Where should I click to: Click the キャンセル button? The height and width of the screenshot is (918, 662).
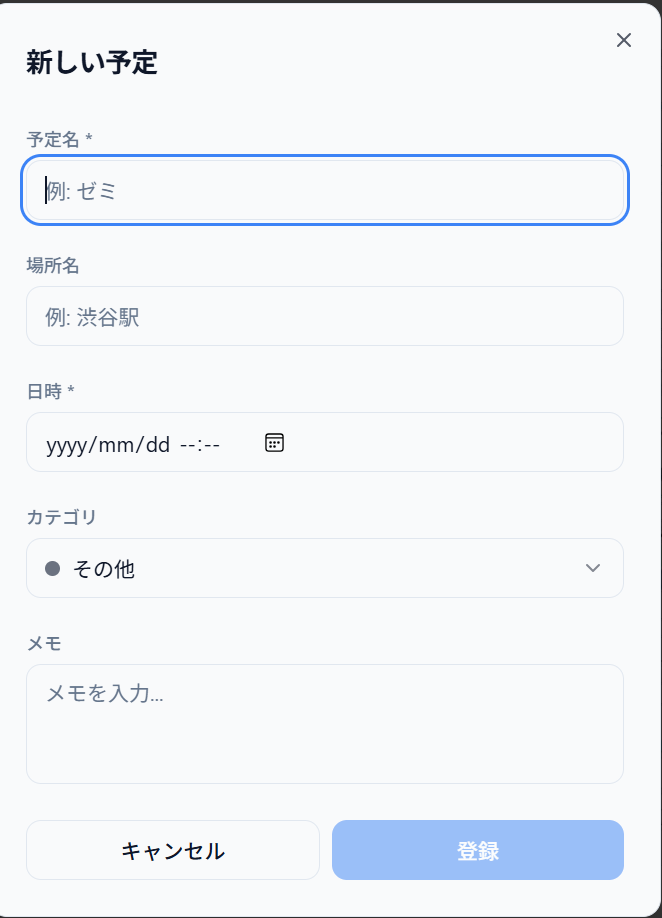pyautogui.click(x=172, y=849)
